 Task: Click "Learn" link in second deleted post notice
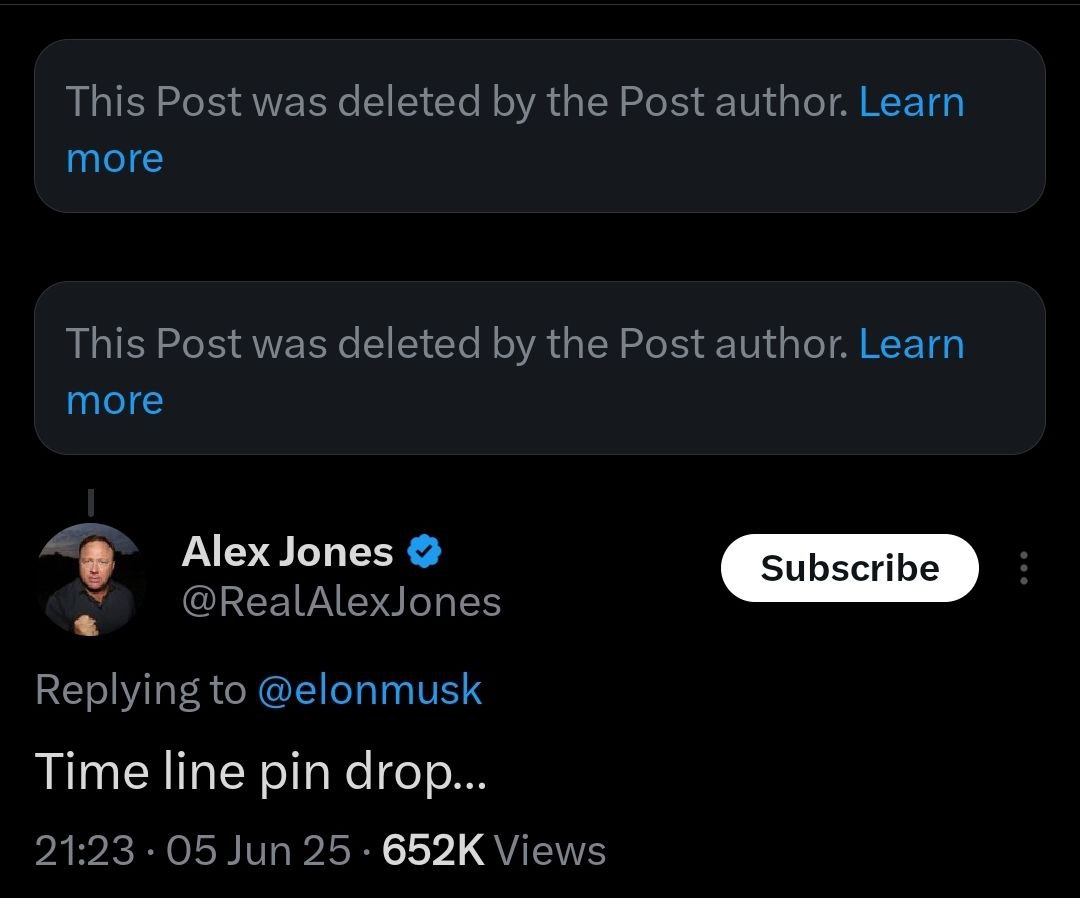(x=911, y=343)
